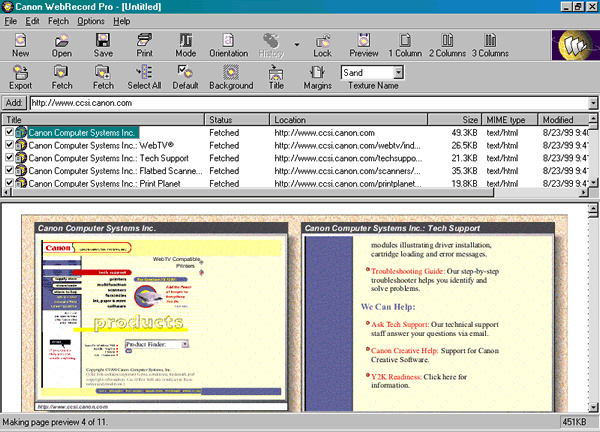Expand the Sand texture name dropdown
The height and width of the screenshot is (432, 600).
398,72
